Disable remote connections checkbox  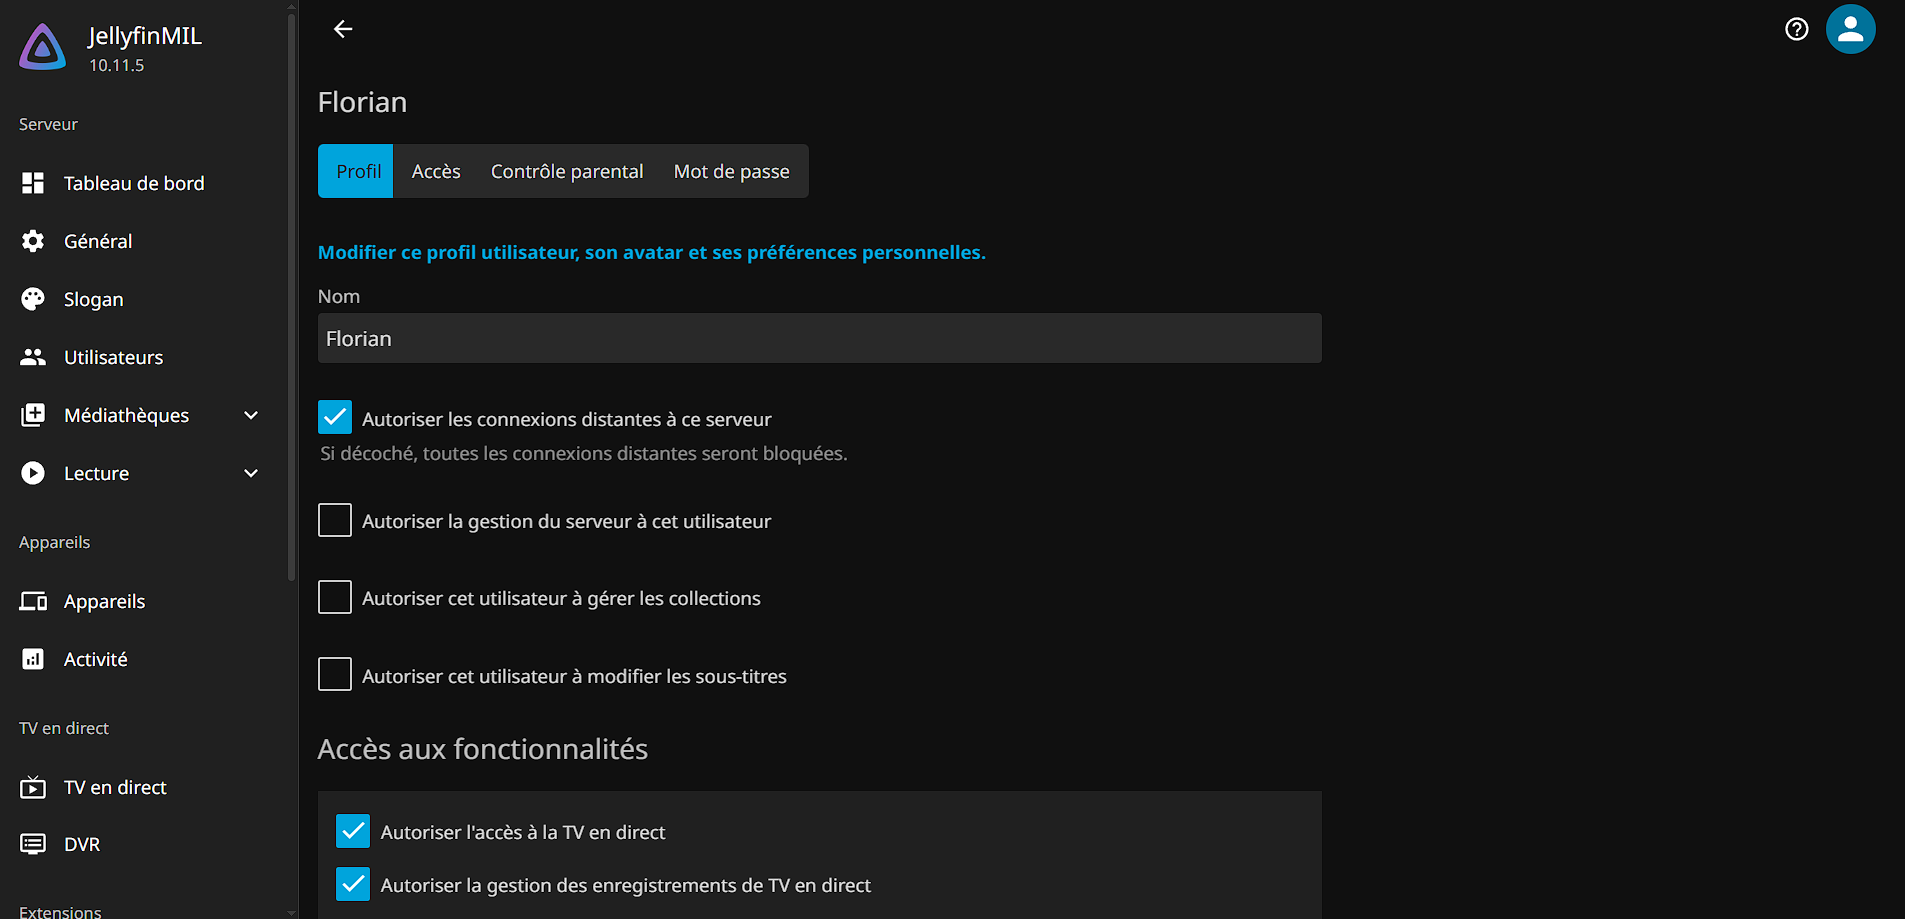tap(335, 417)
